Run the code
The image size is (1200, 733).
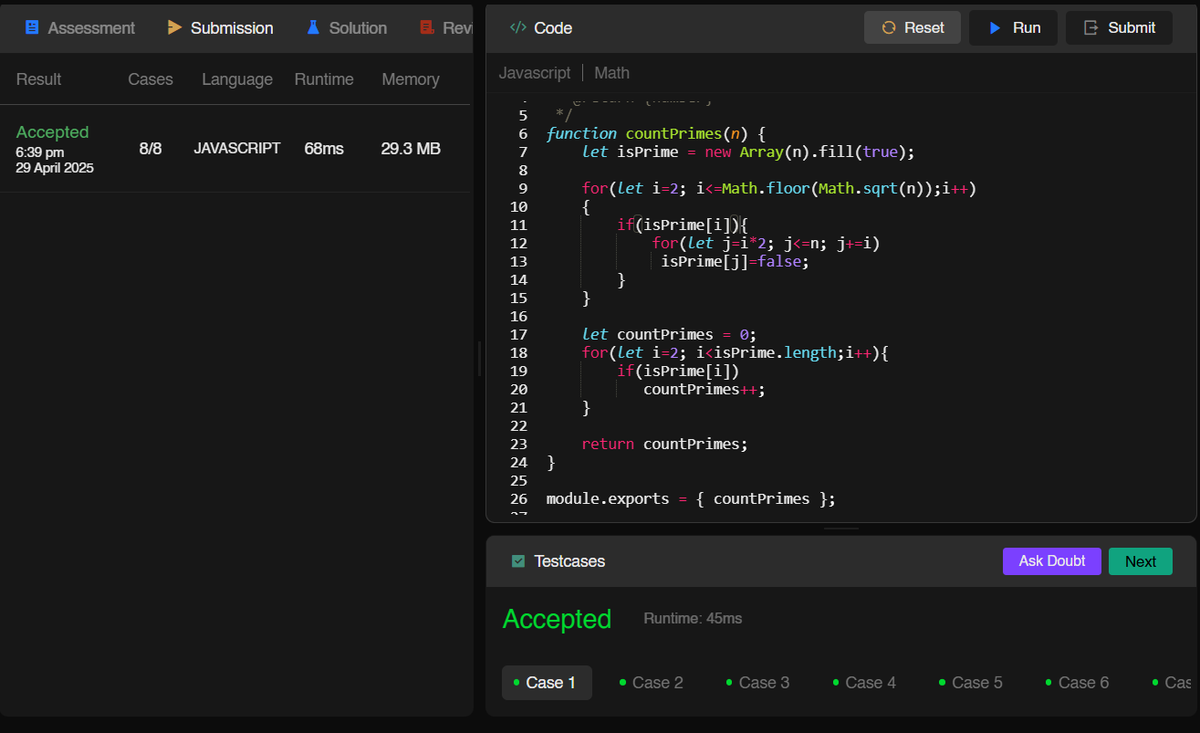point(1014,28)
